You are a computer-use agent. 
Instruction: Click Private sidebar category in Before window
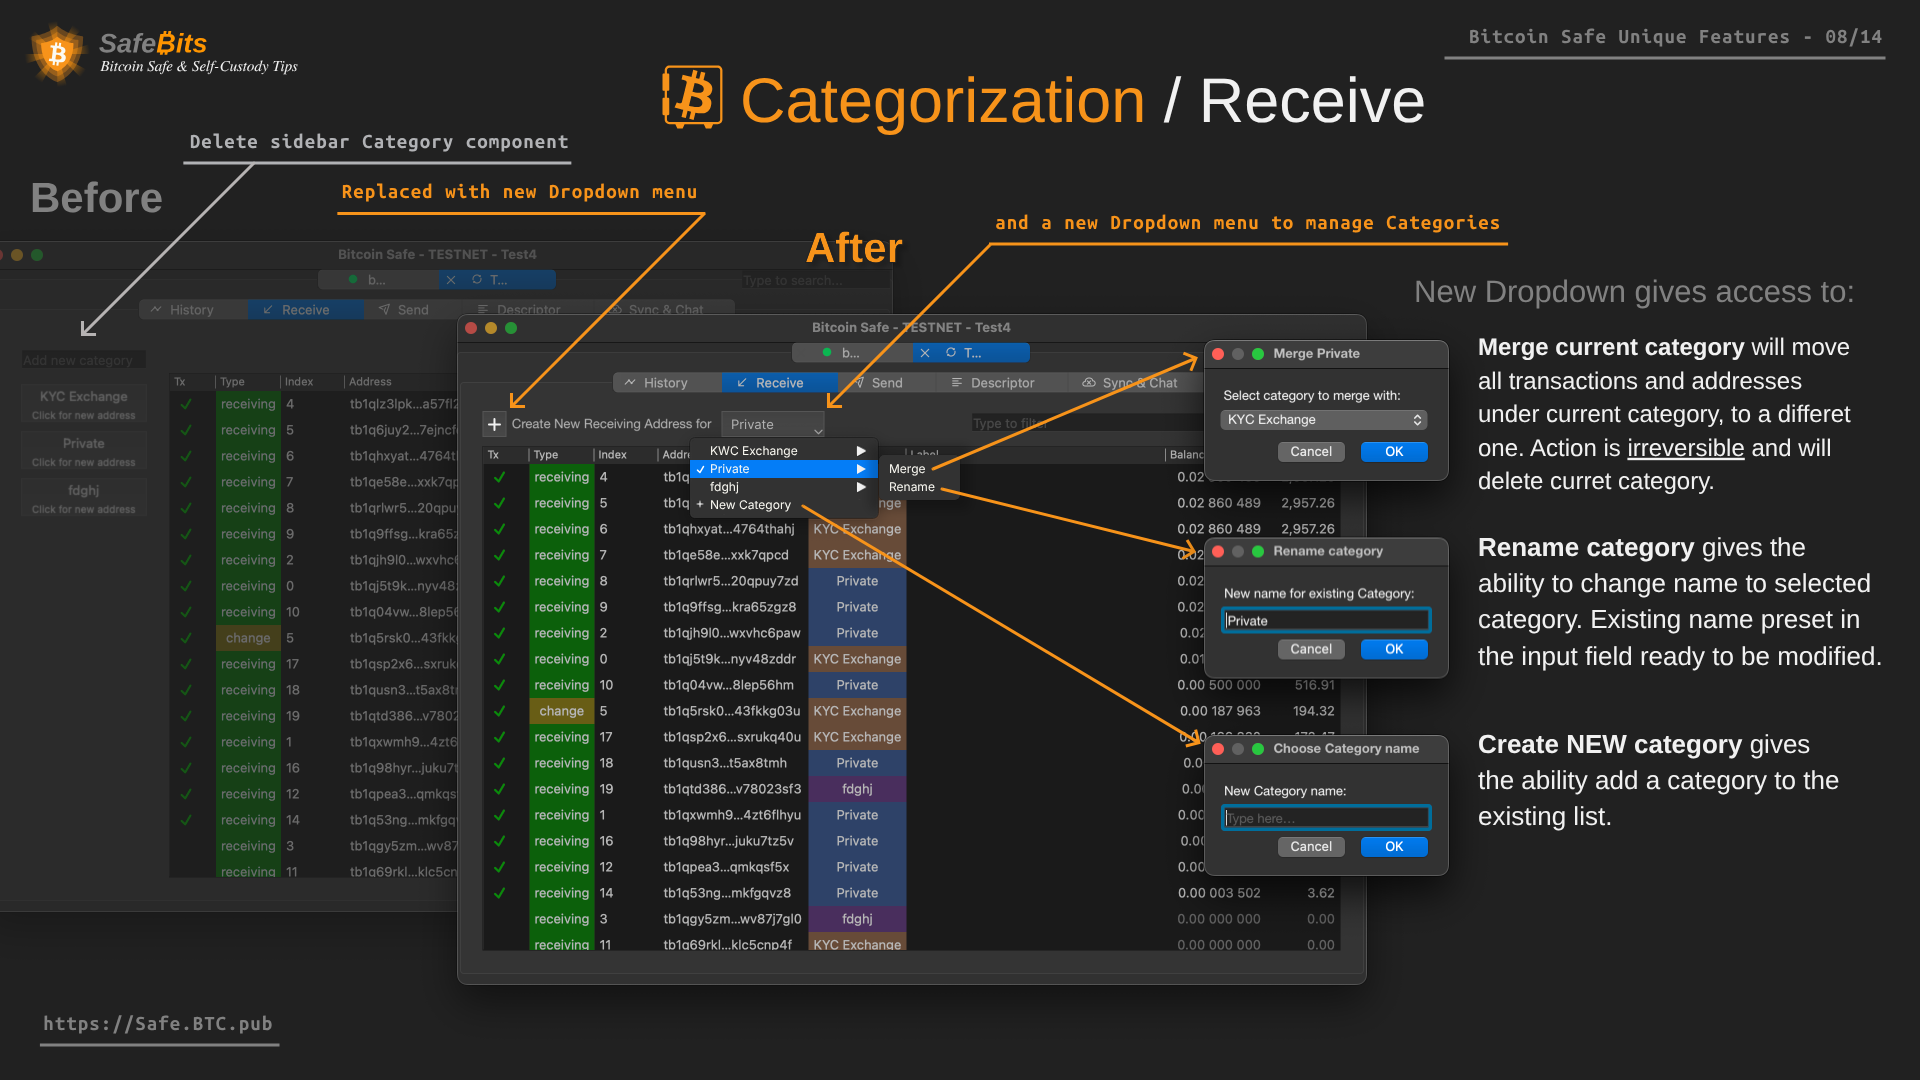(84, 451)
